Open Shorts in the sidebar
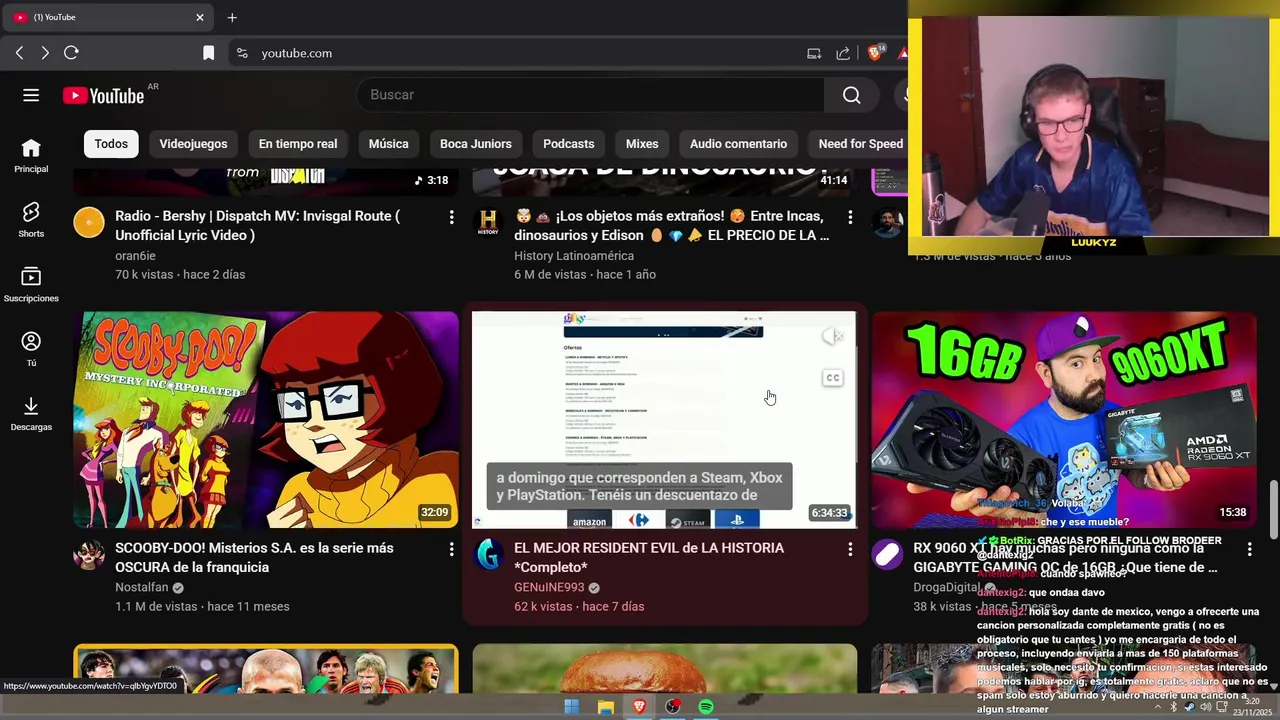The image size is (1280, 720). point(31,220)
